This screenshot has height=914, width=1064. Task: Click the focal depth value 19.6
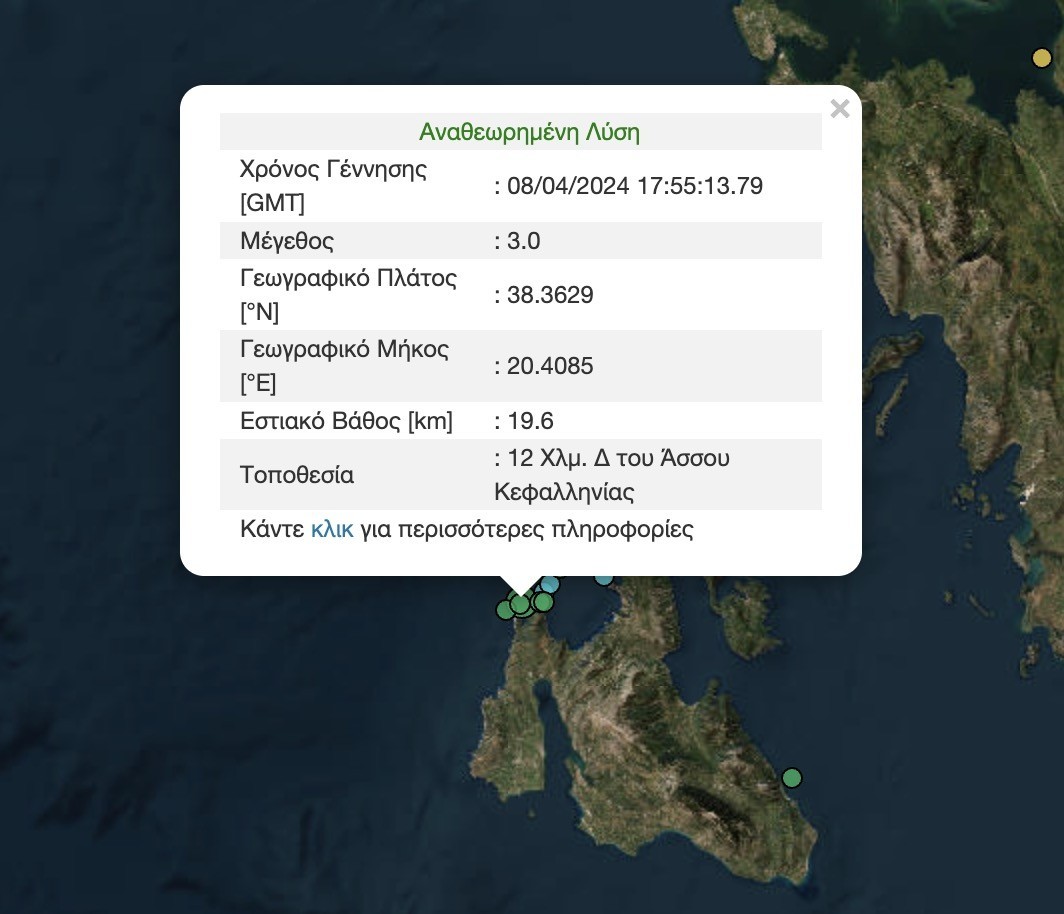pyautogui.click(x=531, y=421)
